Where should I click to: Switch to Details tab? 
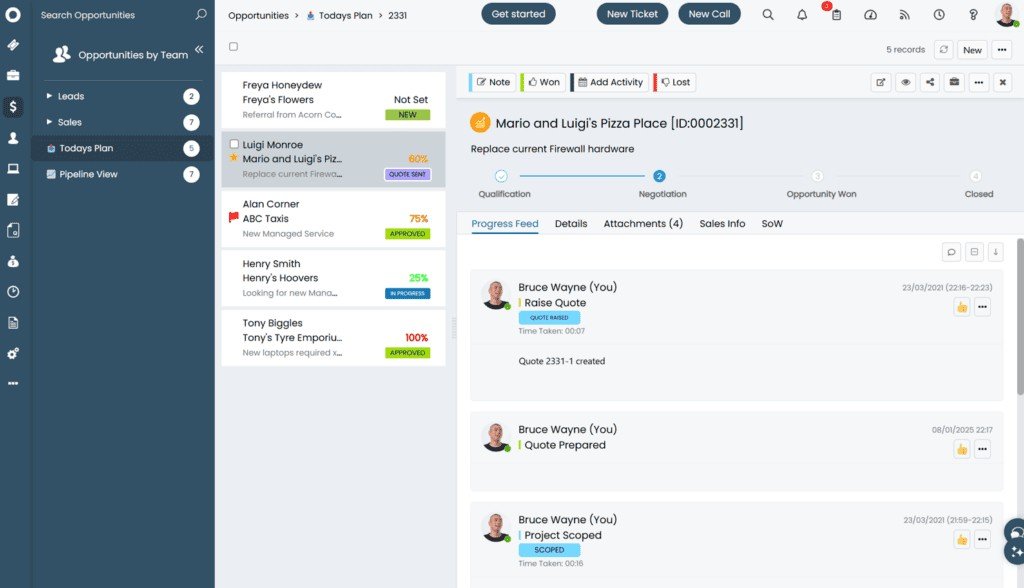(x=571, y=223)
